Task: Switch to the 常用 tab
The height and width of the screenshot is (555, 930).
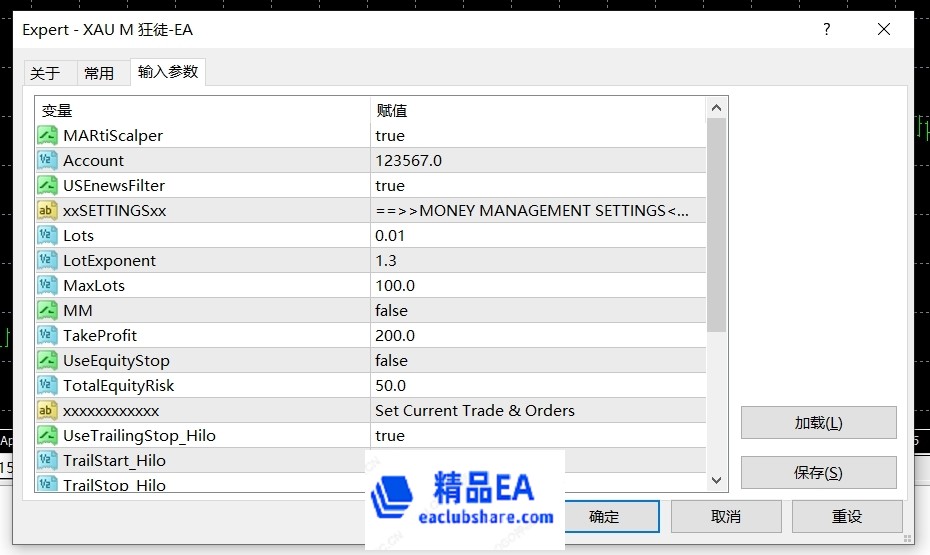Action: [99, 73]
